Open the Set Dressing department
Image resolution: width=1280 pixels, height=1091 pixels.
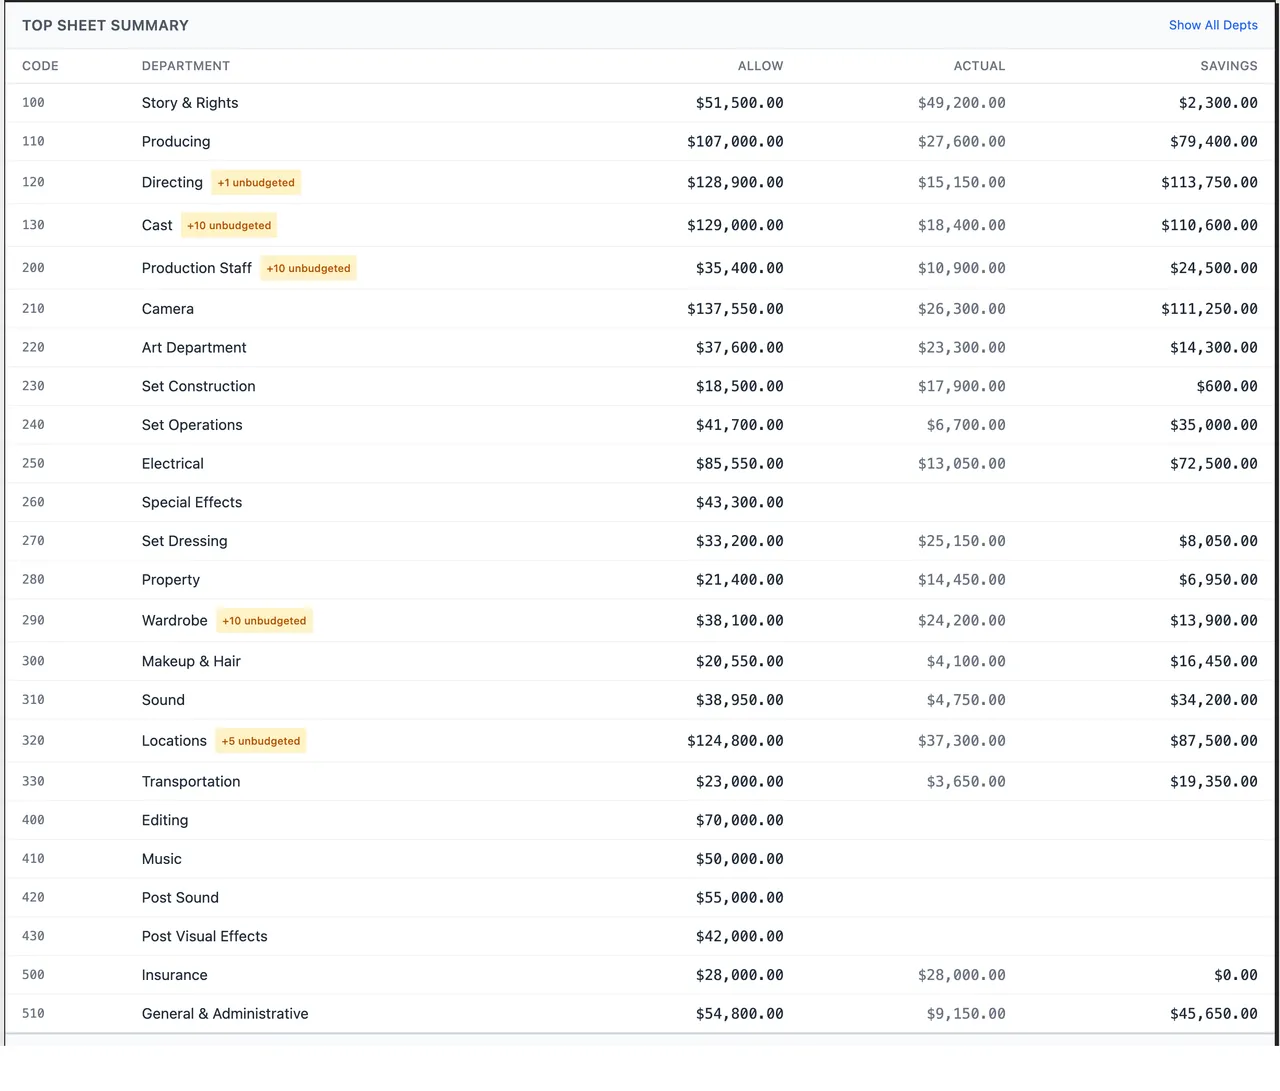coord(185,541)
